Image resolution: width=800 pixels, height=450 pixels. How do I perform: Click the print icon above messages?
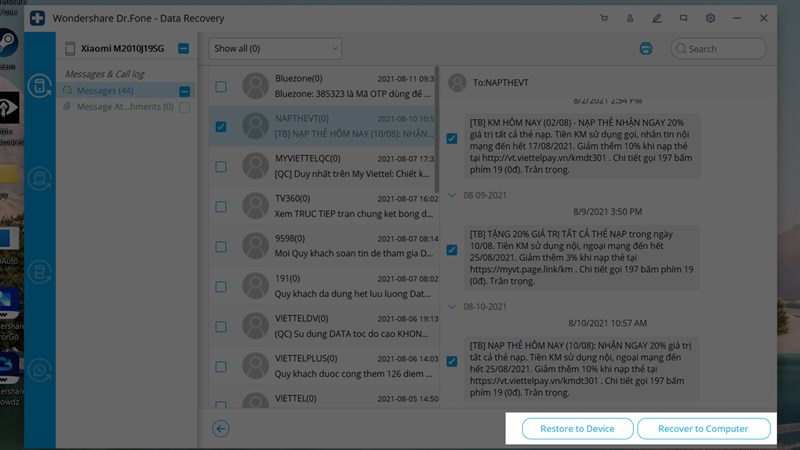(646, 48)
